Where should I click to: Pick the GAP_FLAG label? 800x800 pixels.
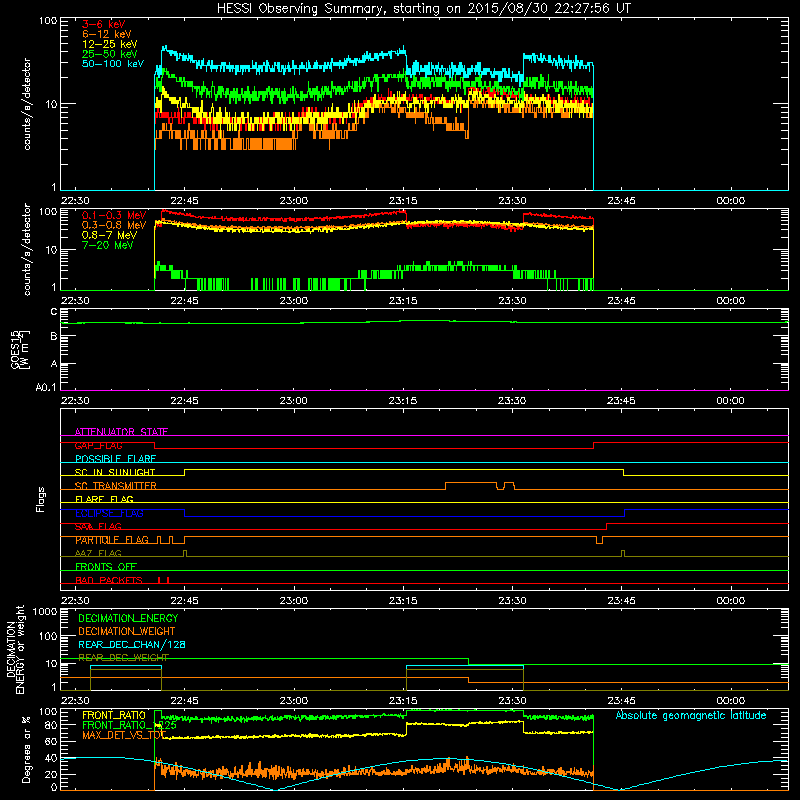tap(98, 445)
